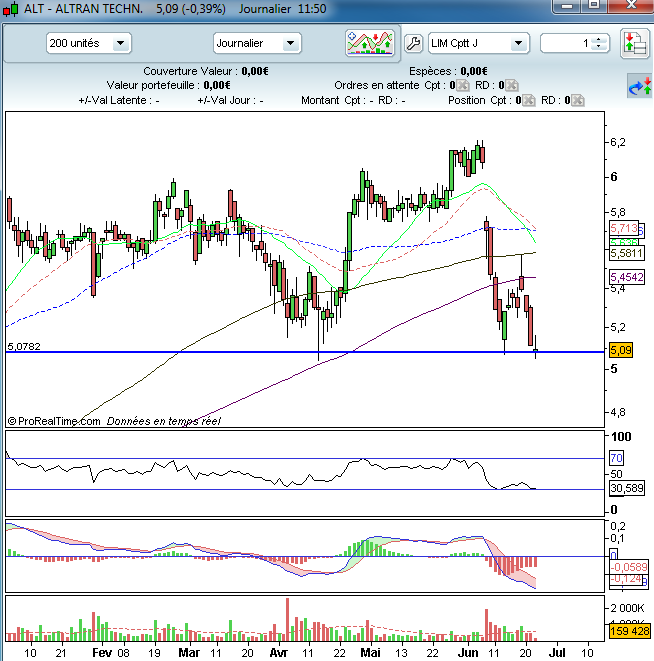Click the 5,713 moving average label

click(x=624, y=228)
